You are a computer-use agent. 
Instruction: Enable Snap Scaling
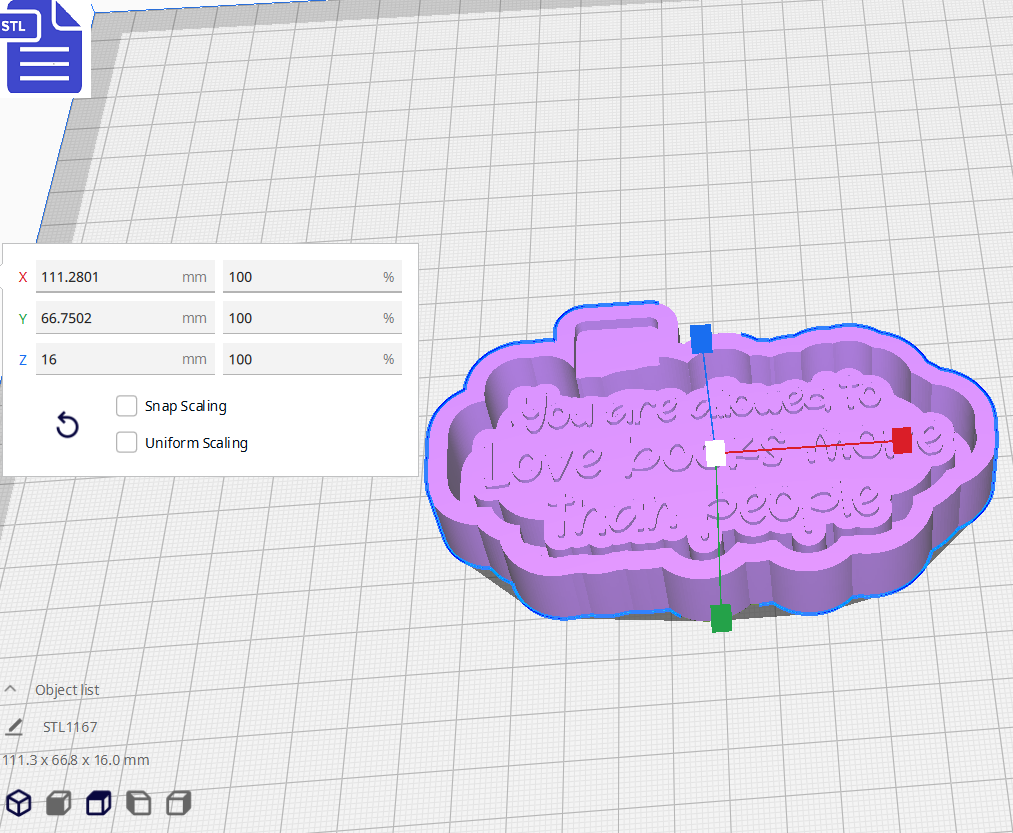(x=127, y=406)
